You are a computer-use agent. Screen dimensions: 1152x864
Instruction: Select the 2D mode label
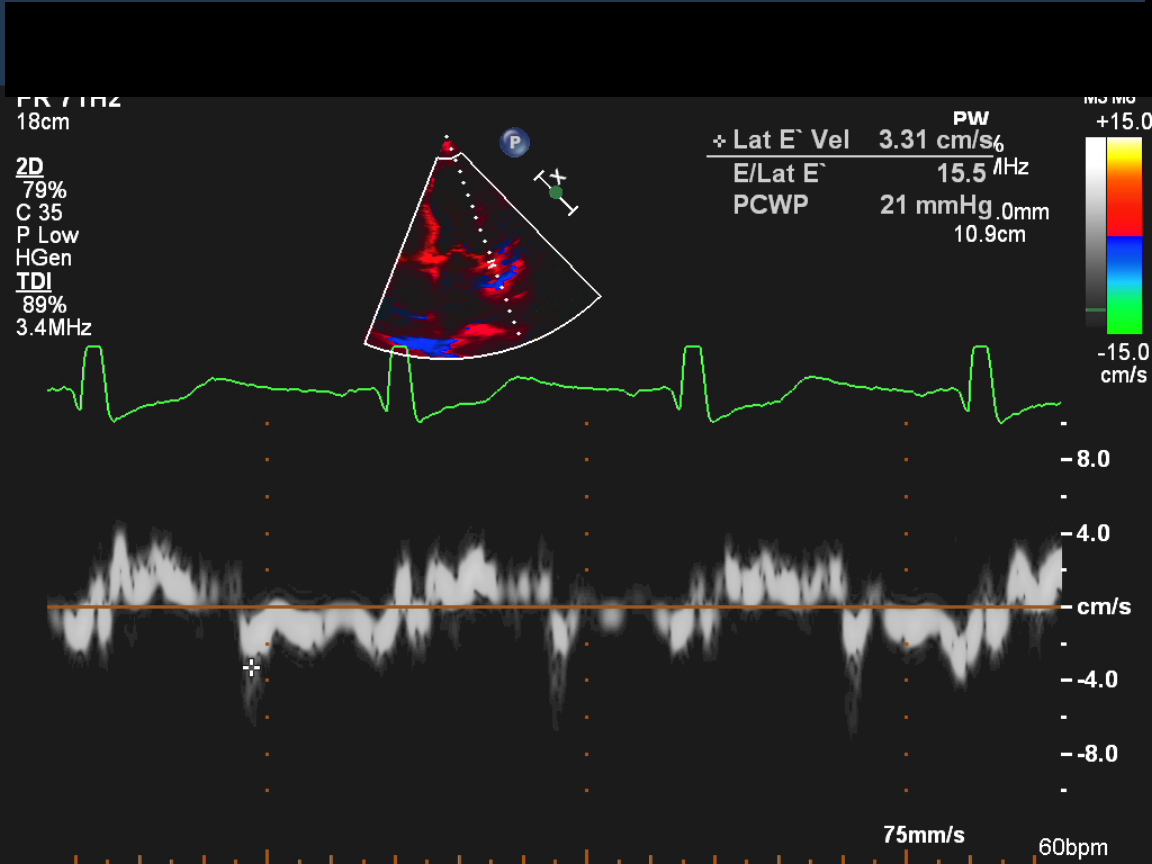pyautogui.click(x=30, y=167)
